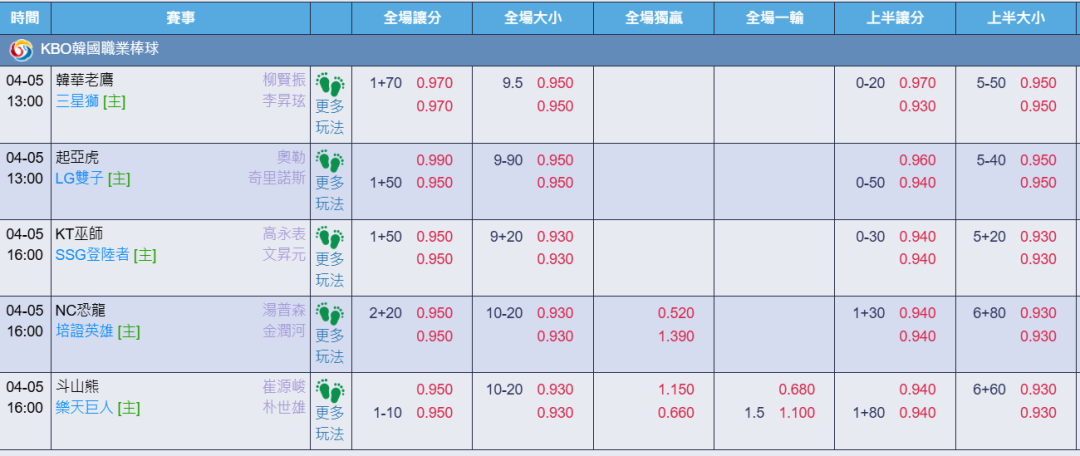Select the 0.660 獨贏 odds for 樂天巨人
This screenshot has height=456, width=1080.
coord(676,413)
